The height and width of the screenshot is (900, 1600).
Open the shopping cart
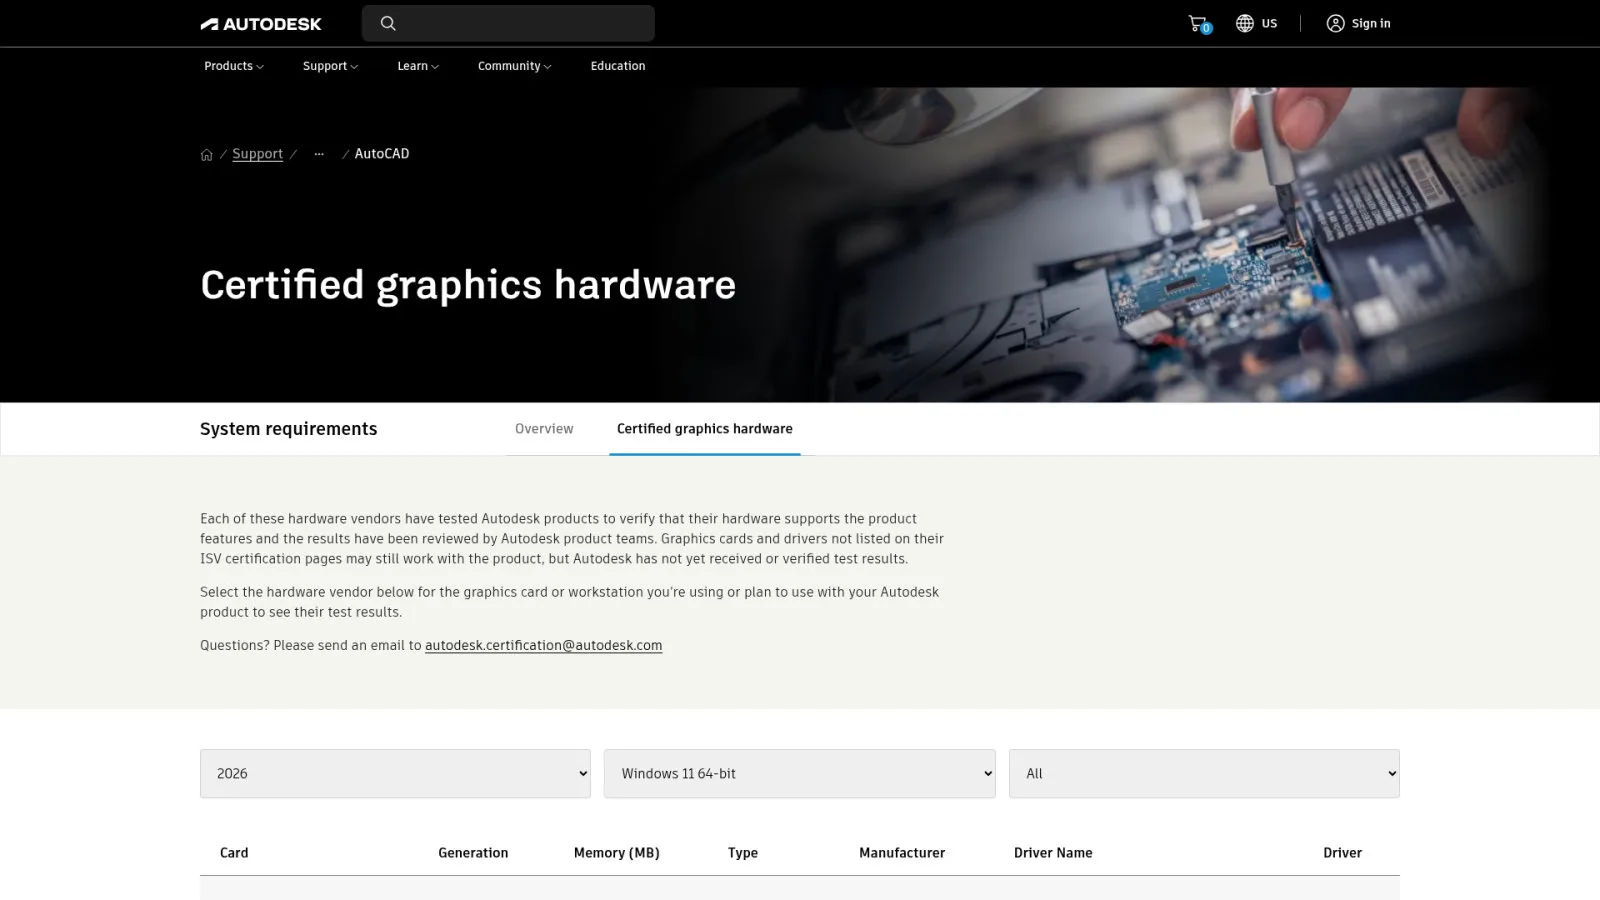coord(1198,23)
